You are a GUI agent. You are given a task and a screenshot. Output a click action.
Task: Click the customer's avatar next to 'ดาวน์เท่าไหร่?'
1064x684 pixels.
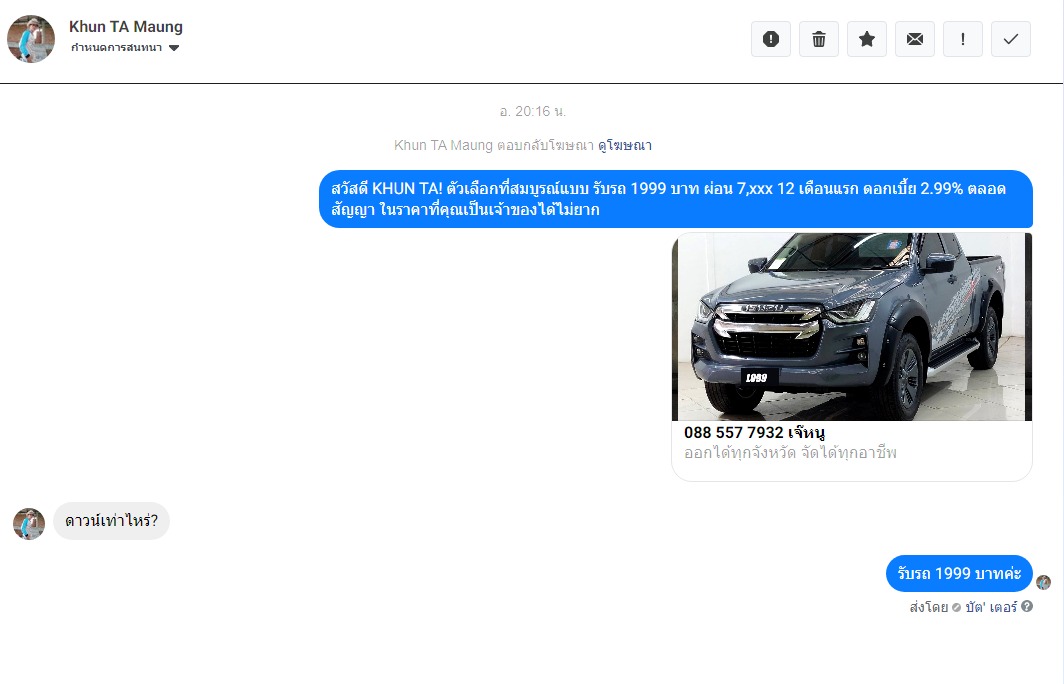(29, 523)
